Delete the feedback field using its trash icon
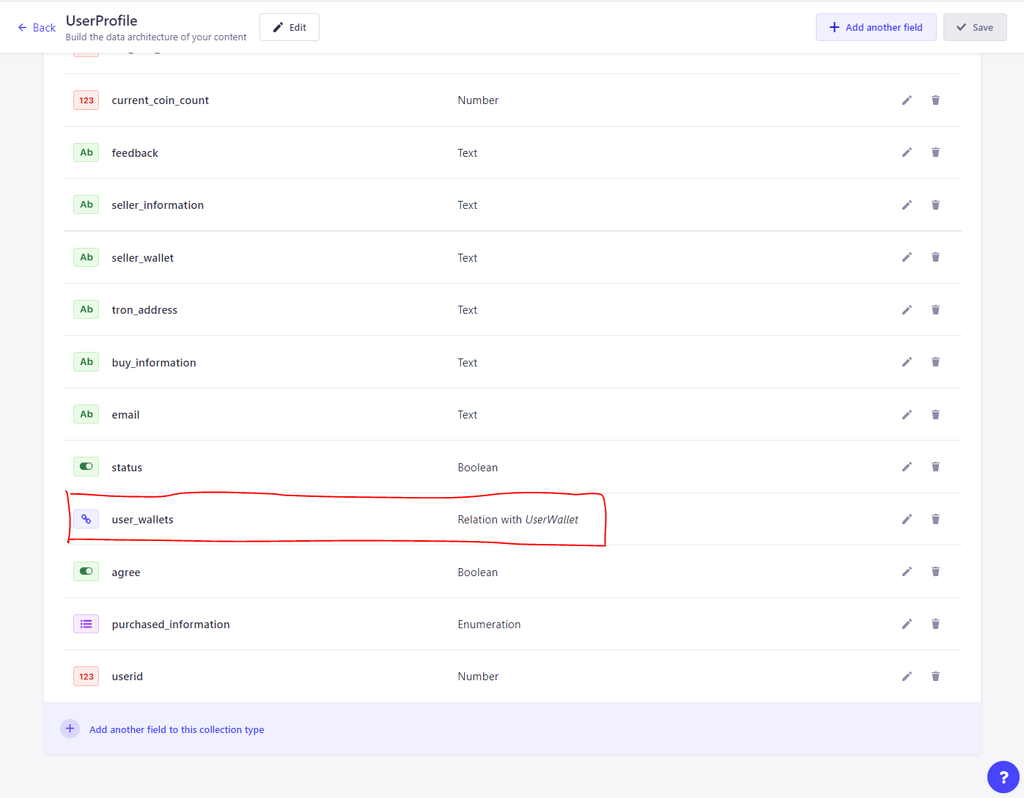Viewport: 1024px width, 798px height. [x=935, y=152]
